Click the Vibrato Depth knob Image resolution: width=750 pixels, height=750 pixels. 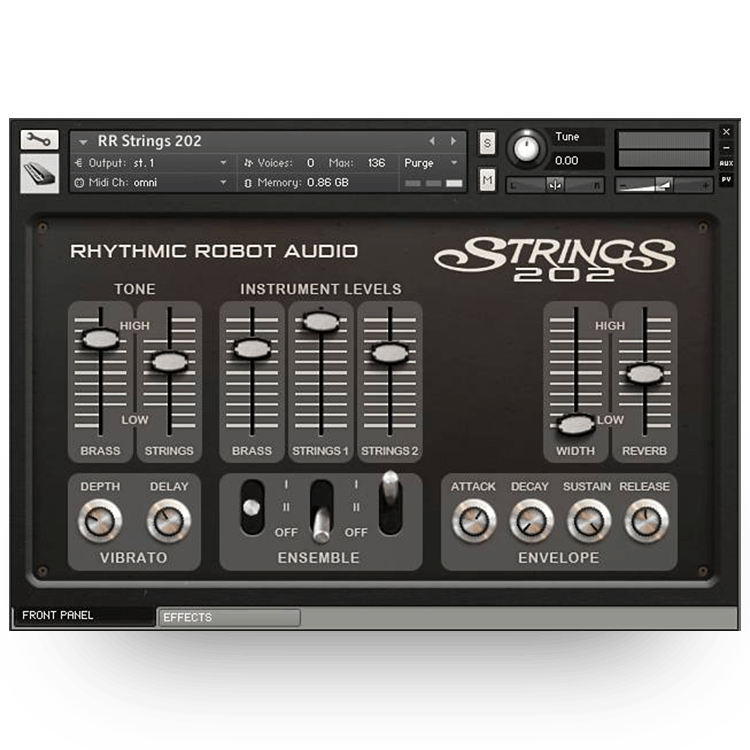(100, 520)
